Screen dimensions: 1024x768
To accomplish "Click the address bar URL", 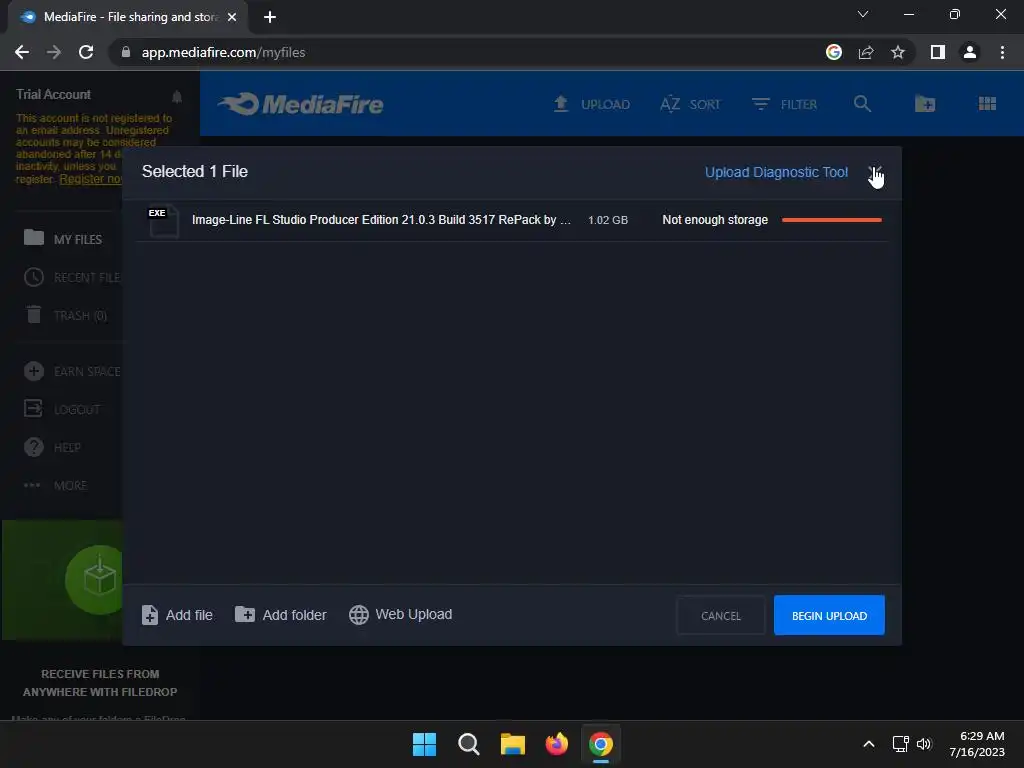I will tap(223, 52).
